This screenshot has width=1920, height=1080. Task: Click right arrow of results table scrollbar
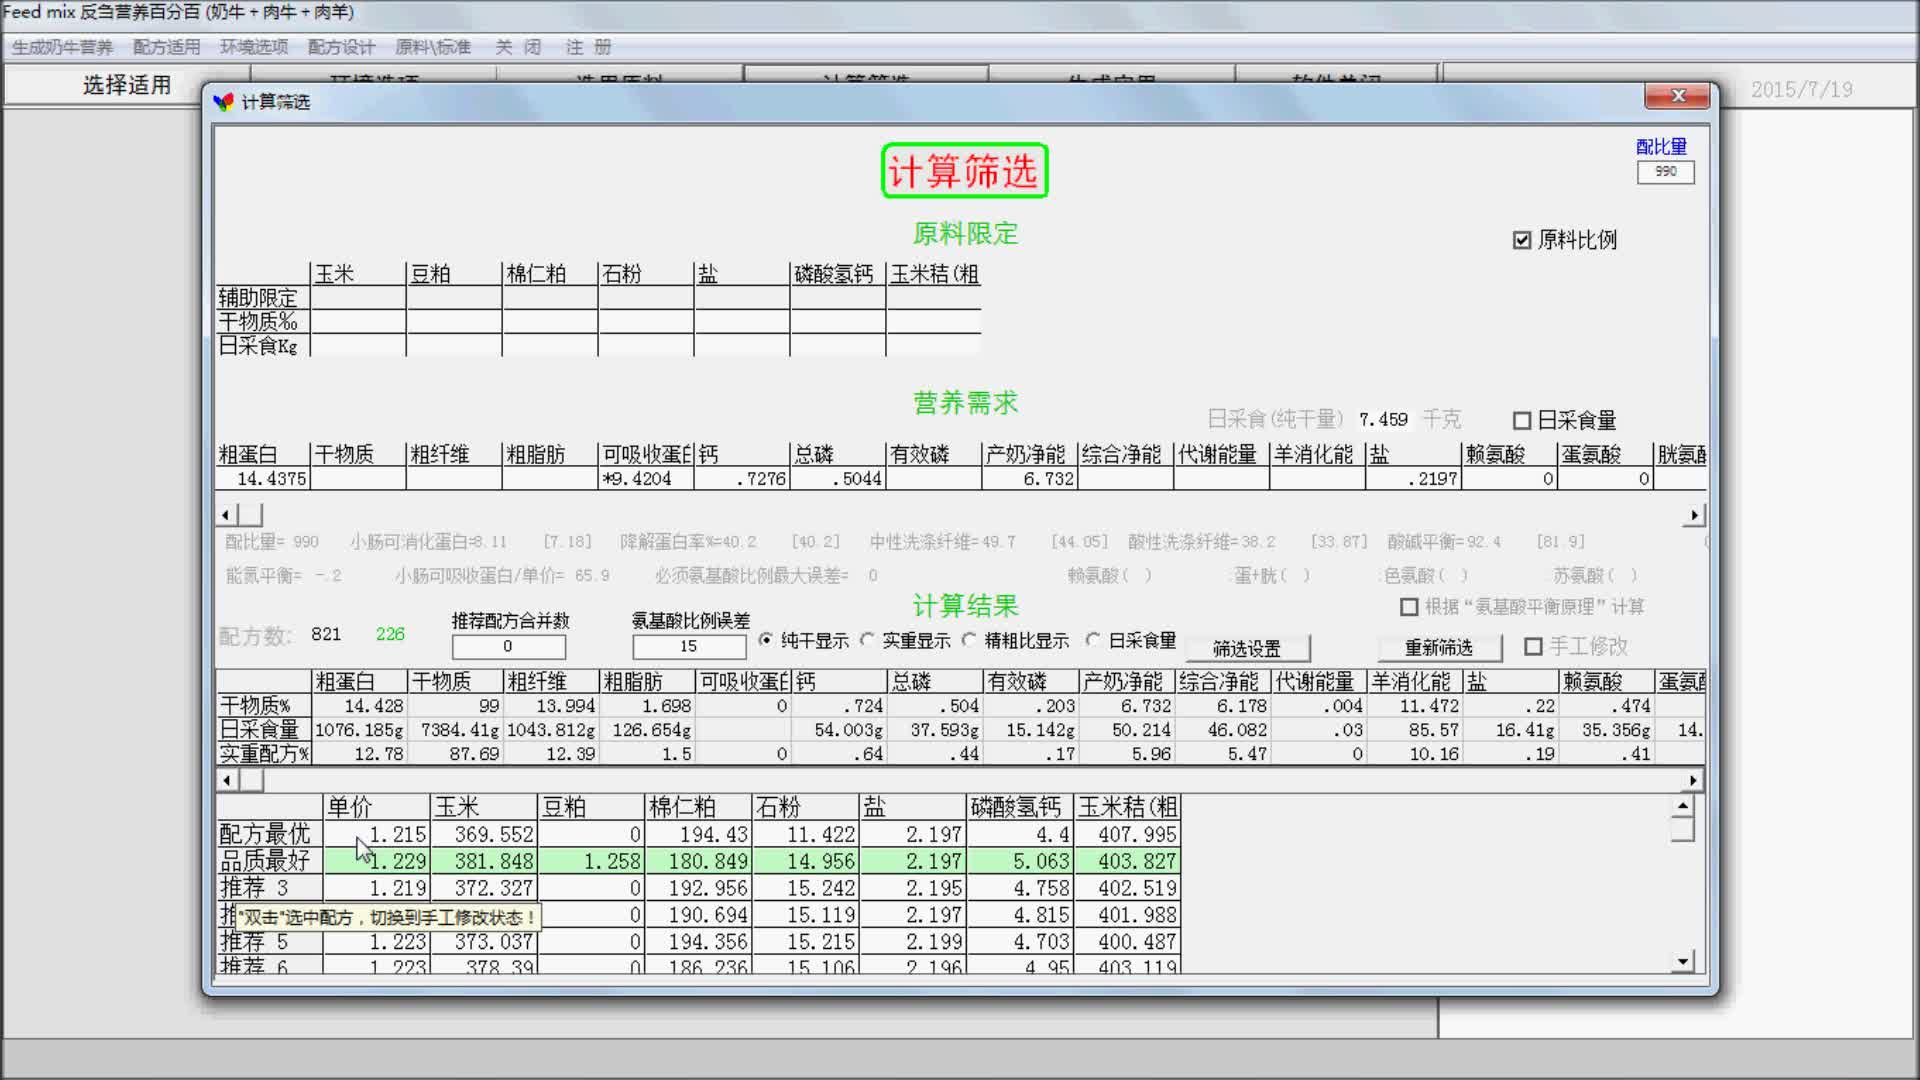[x=1693, y=780]
